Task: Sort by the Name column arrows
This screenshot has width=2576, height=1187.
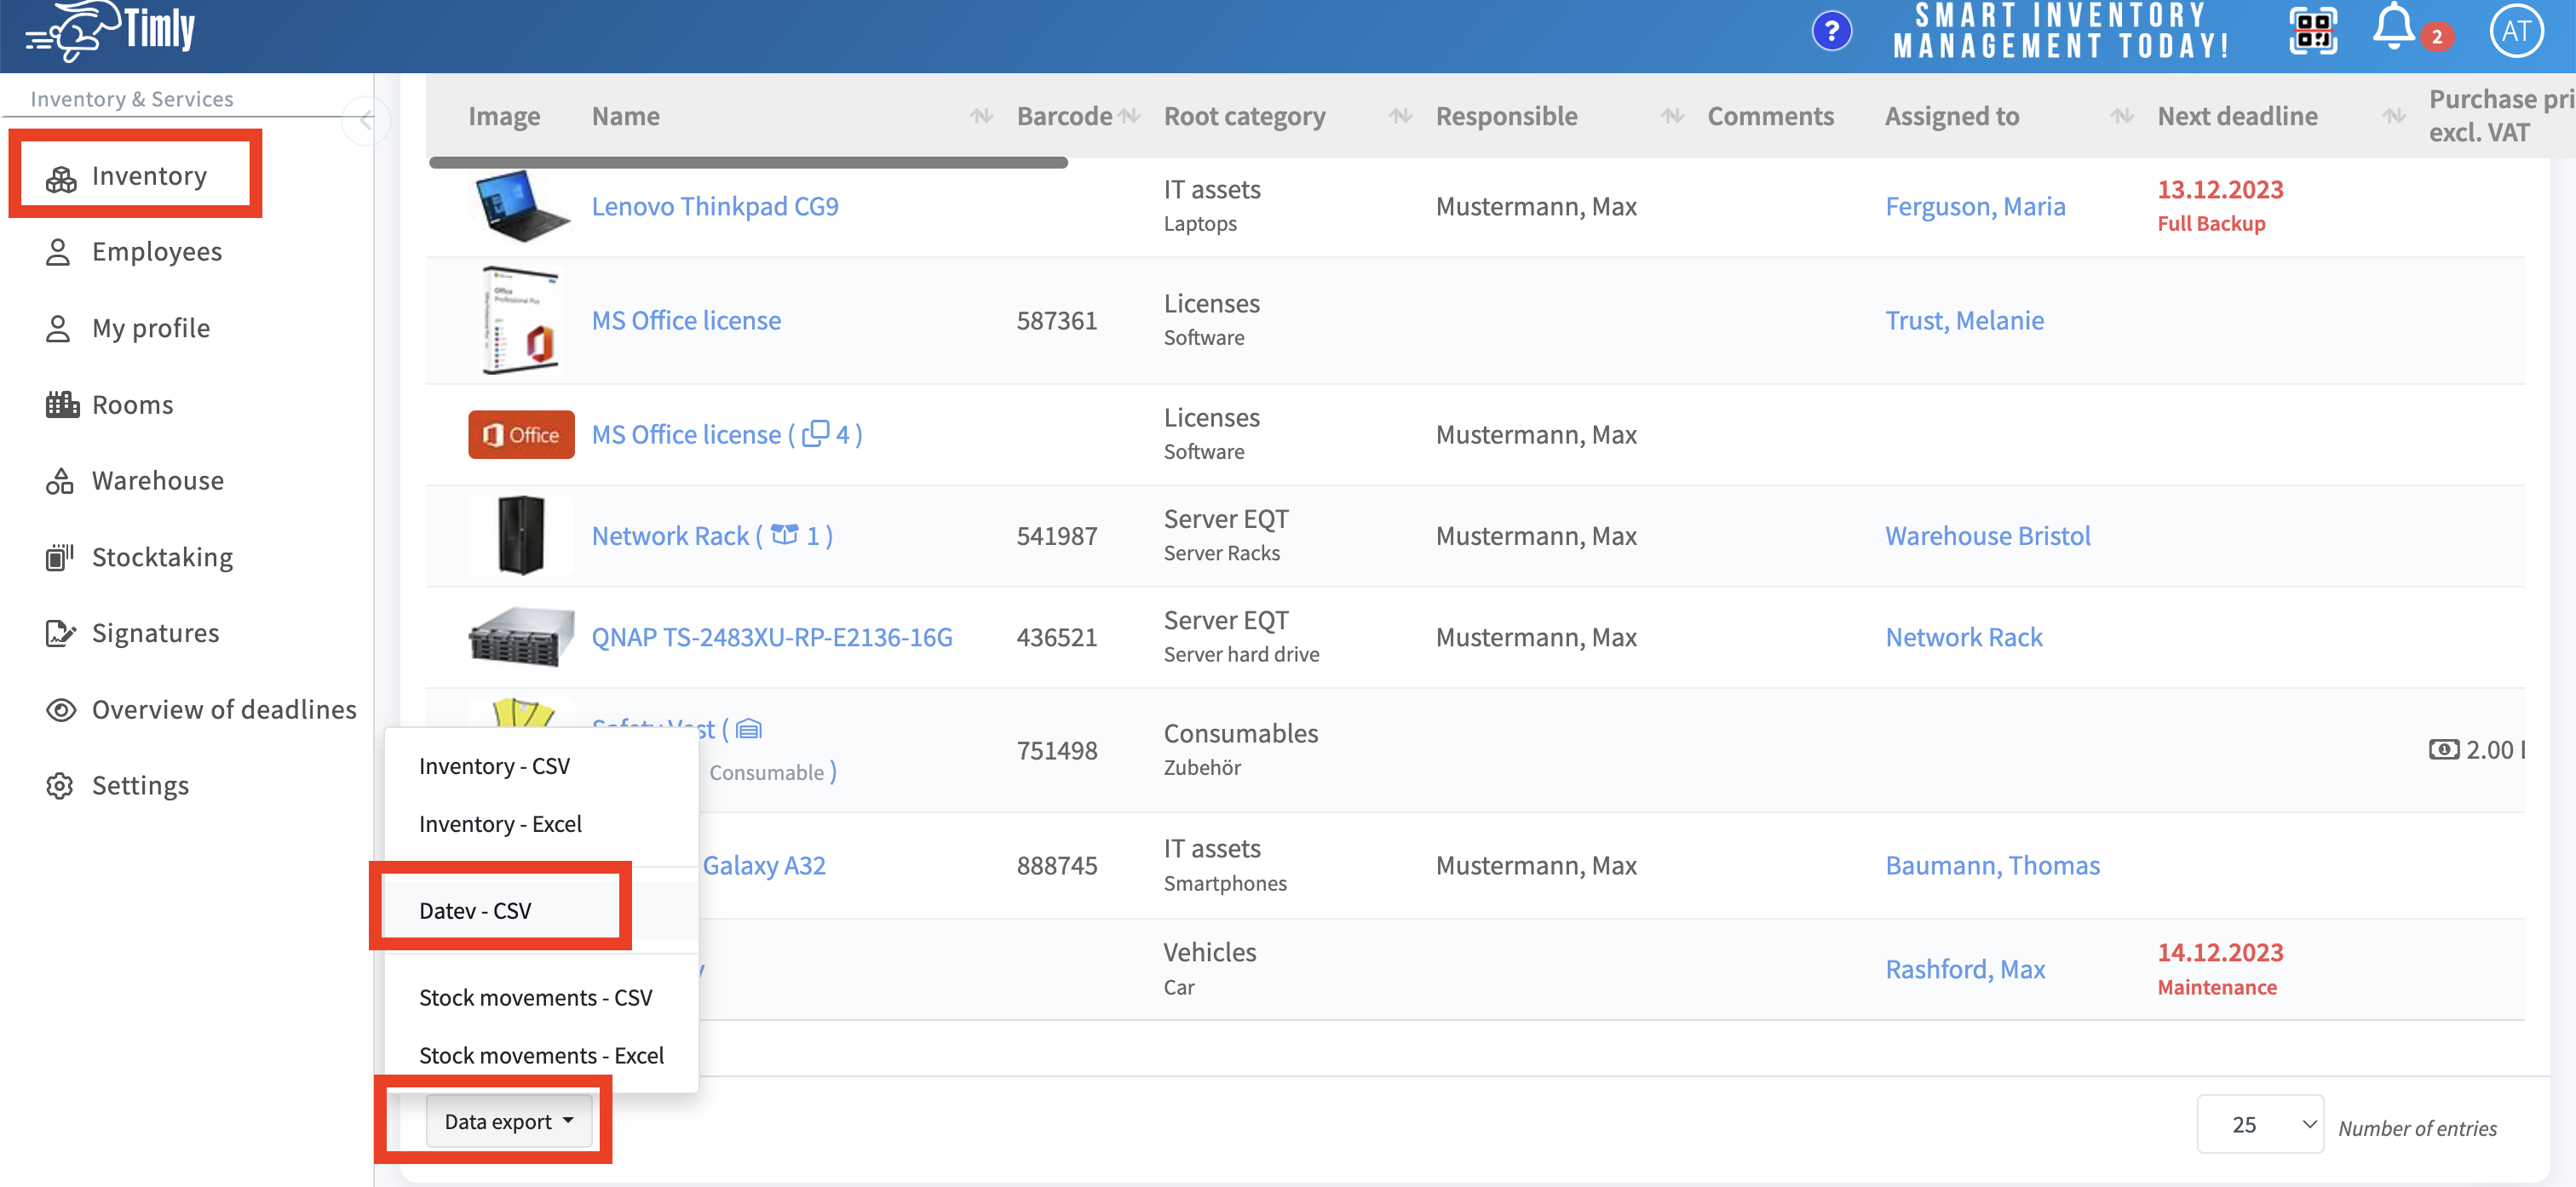Action: point(981,116)
